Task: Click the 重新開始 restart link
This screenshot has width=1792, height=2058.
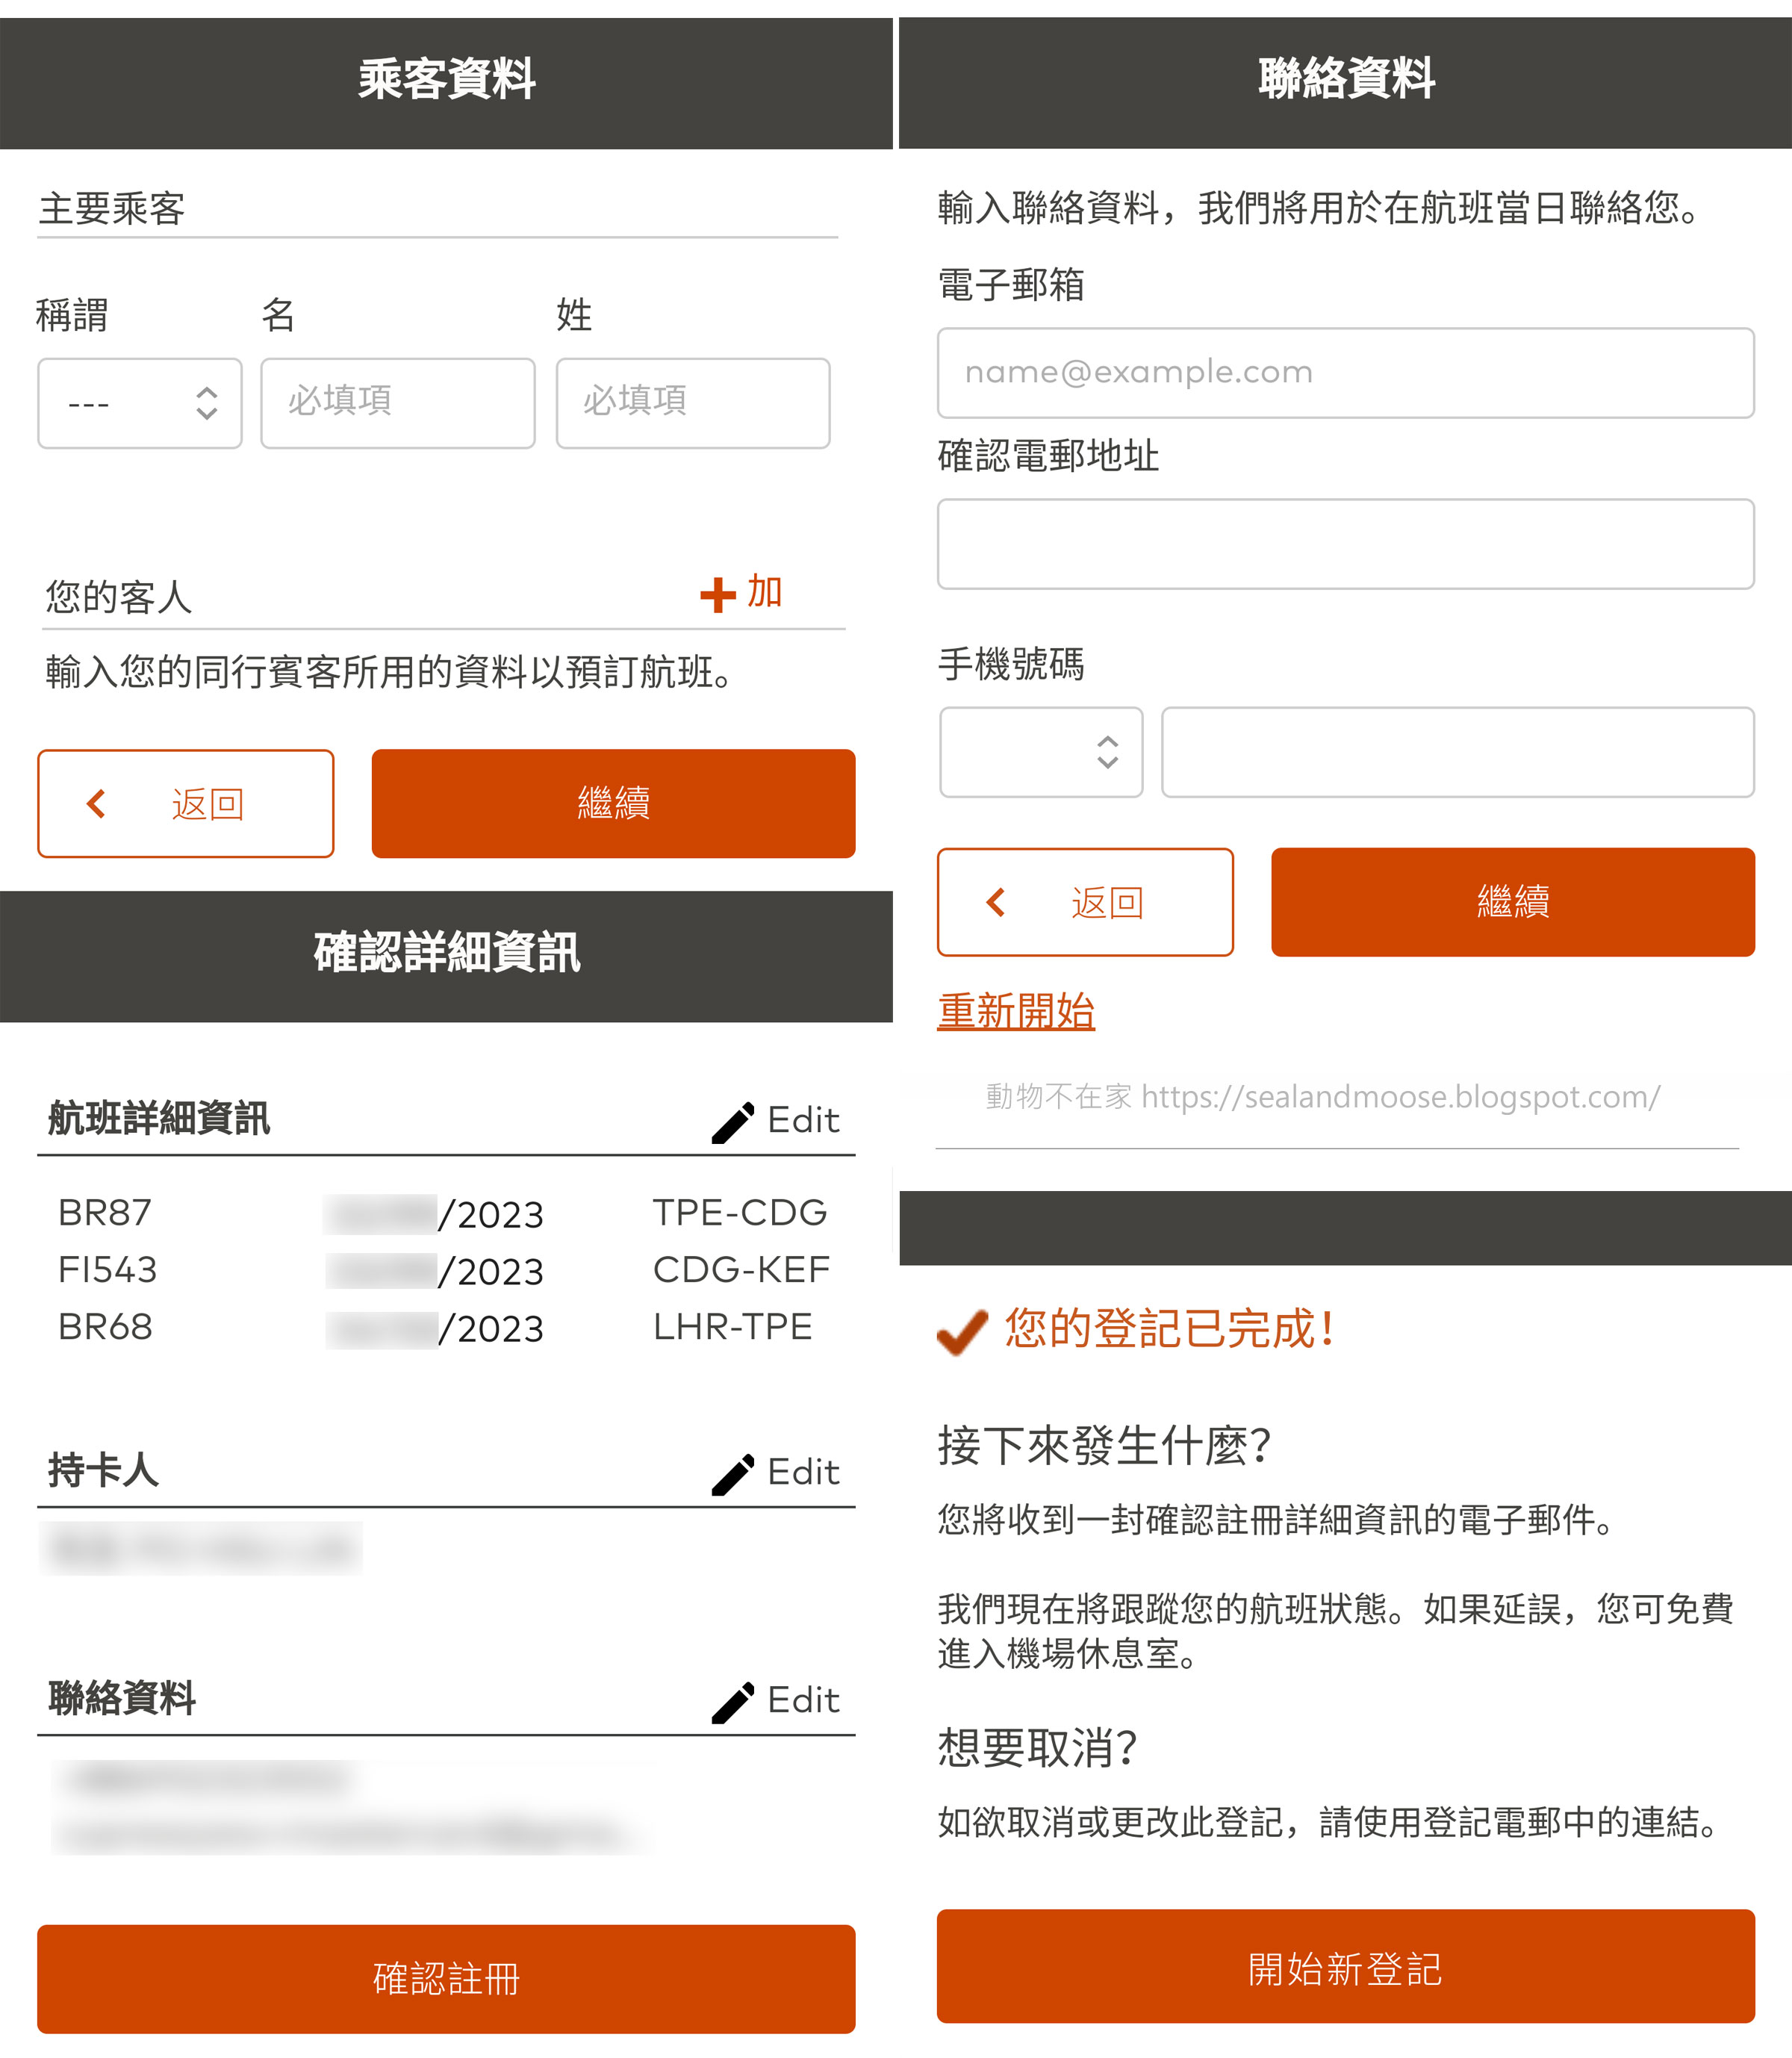Action: pyautogui.click(x=1016, y=1011)
